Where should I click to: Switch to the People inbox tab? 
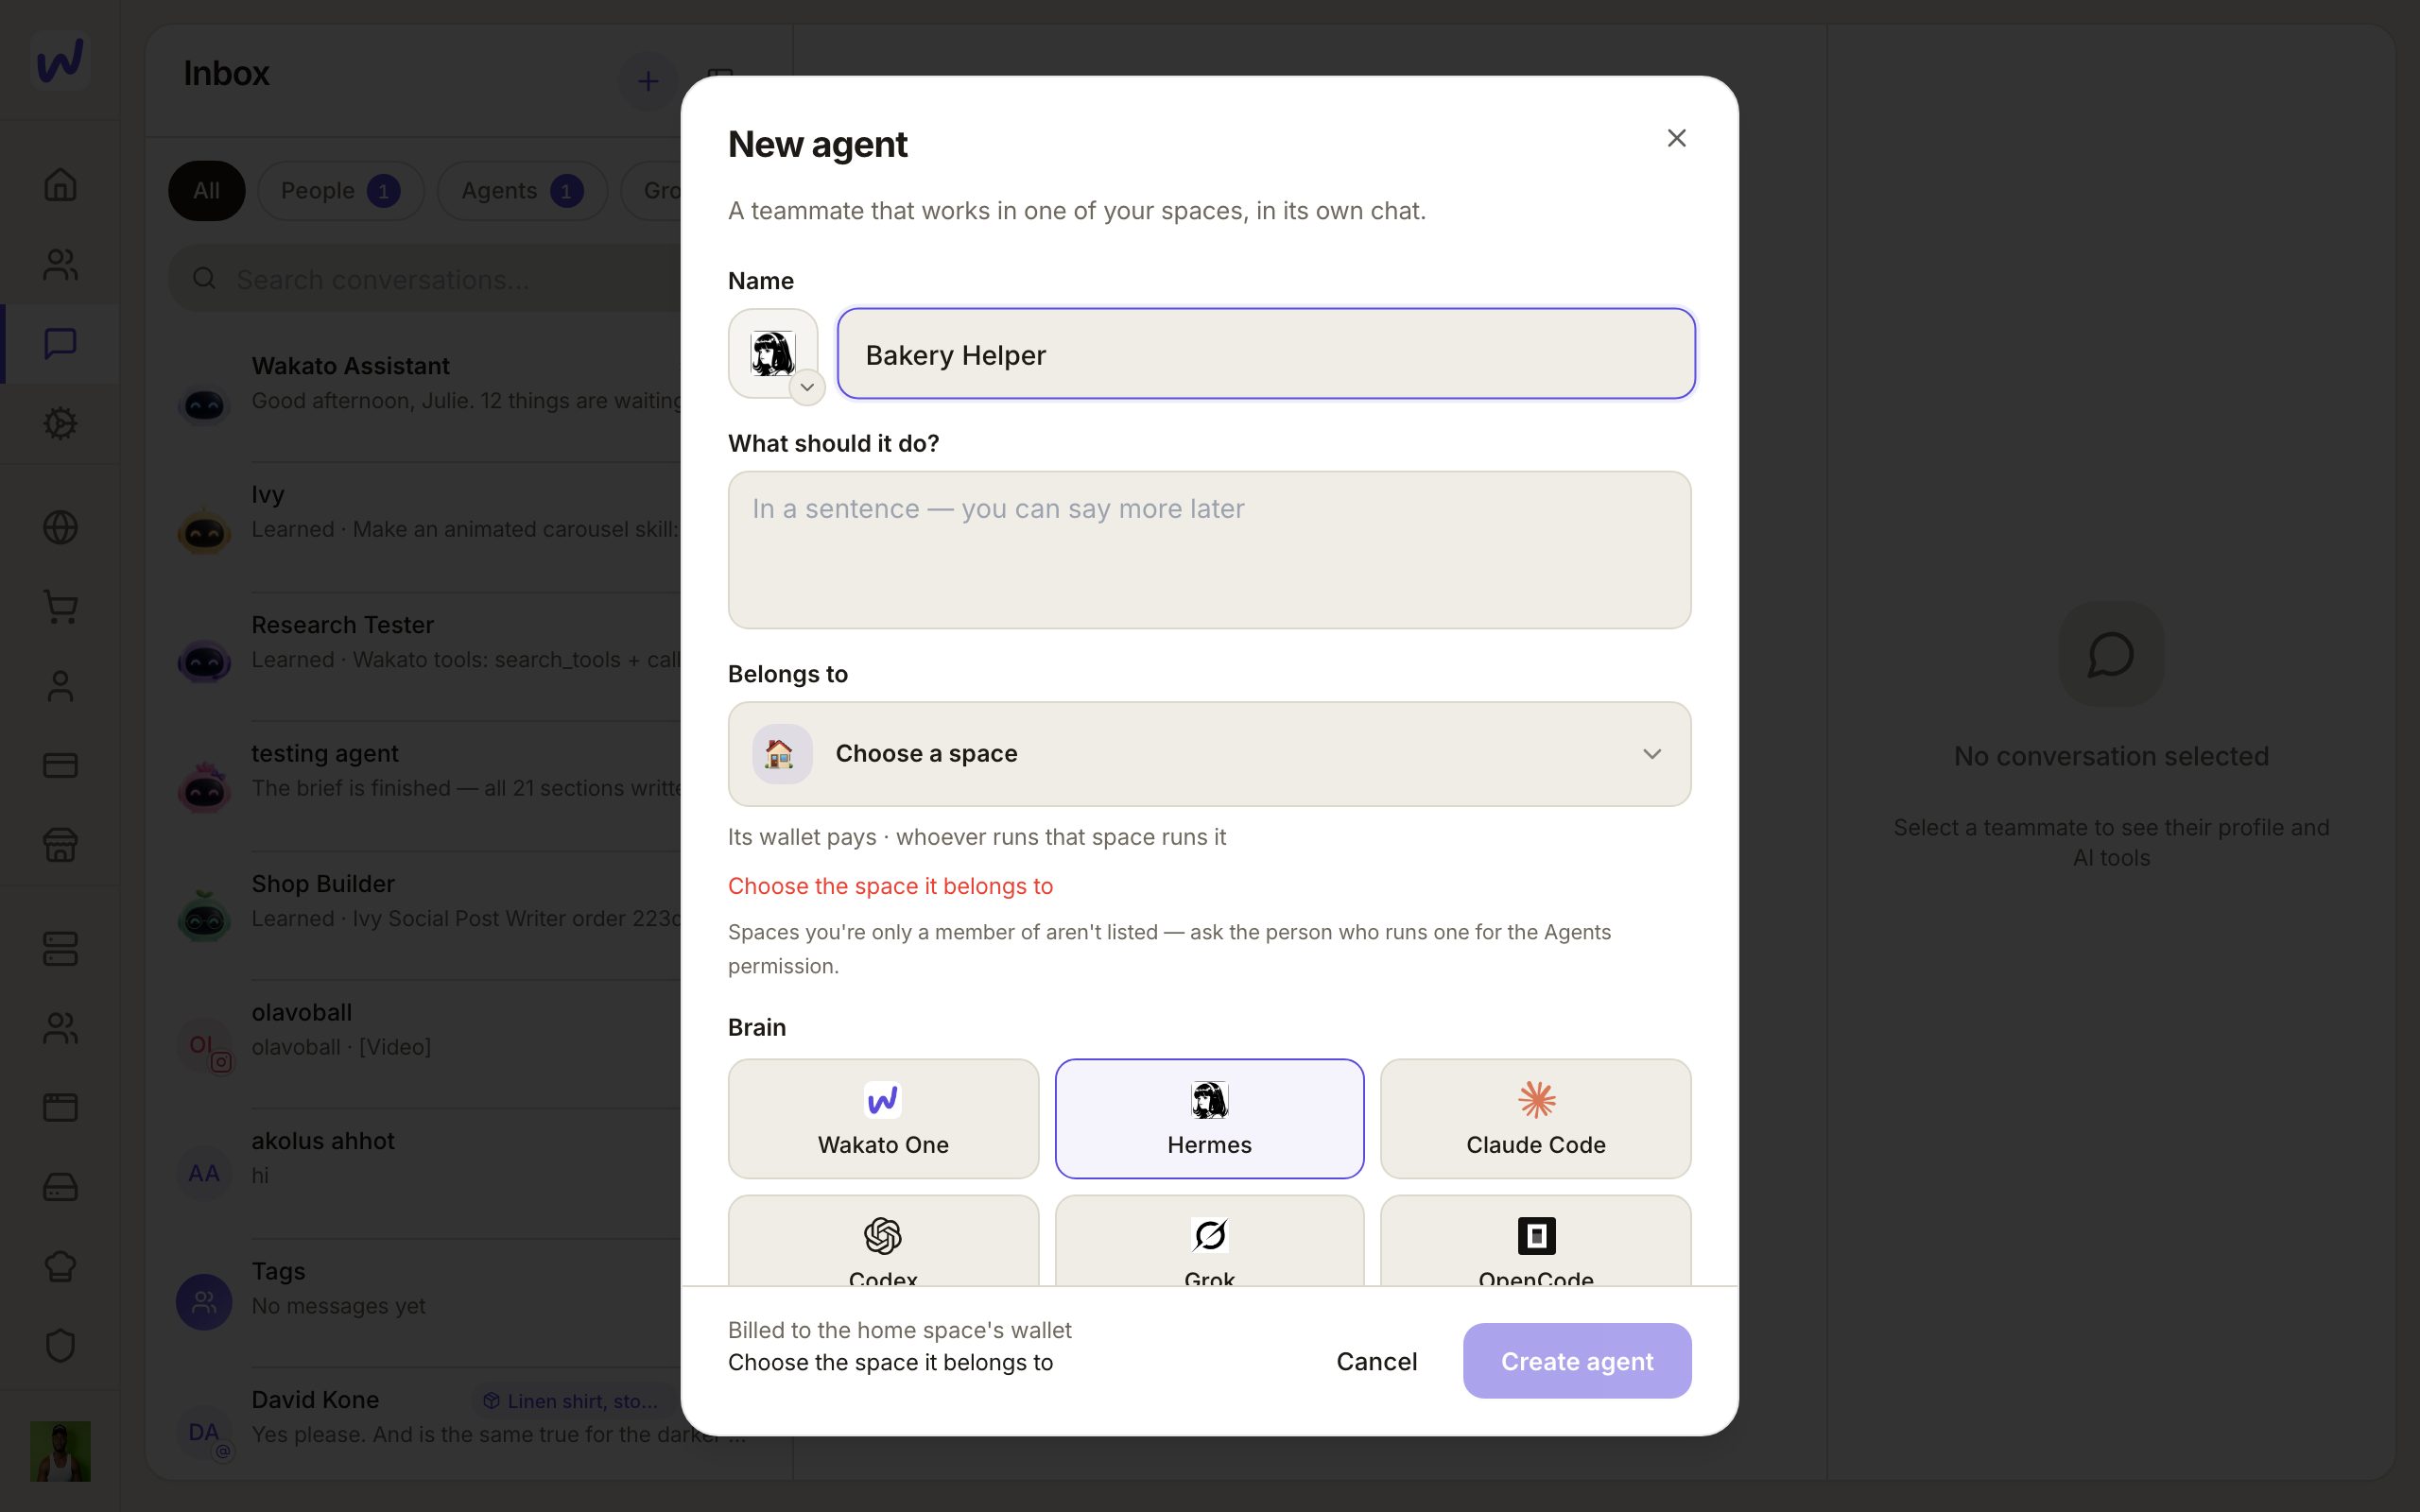[x=340, y=191]
